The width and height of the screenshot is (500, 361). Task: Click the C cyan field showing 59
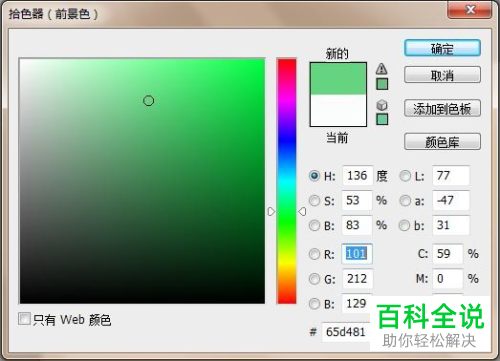coord(448,254)
